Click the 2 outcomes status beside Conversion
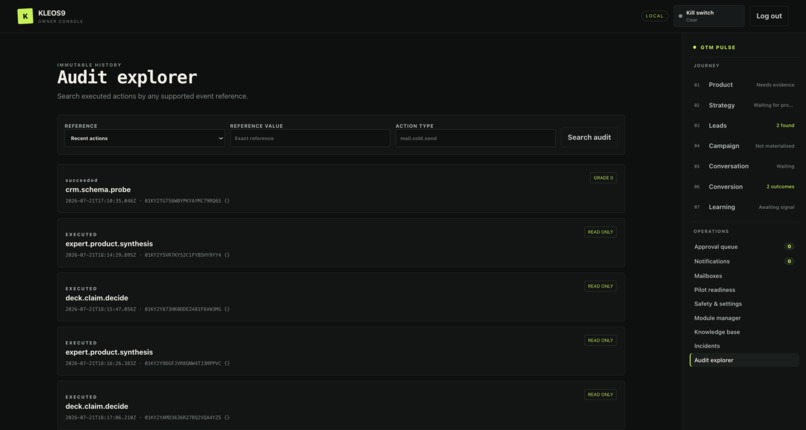 tap(780, 186)
